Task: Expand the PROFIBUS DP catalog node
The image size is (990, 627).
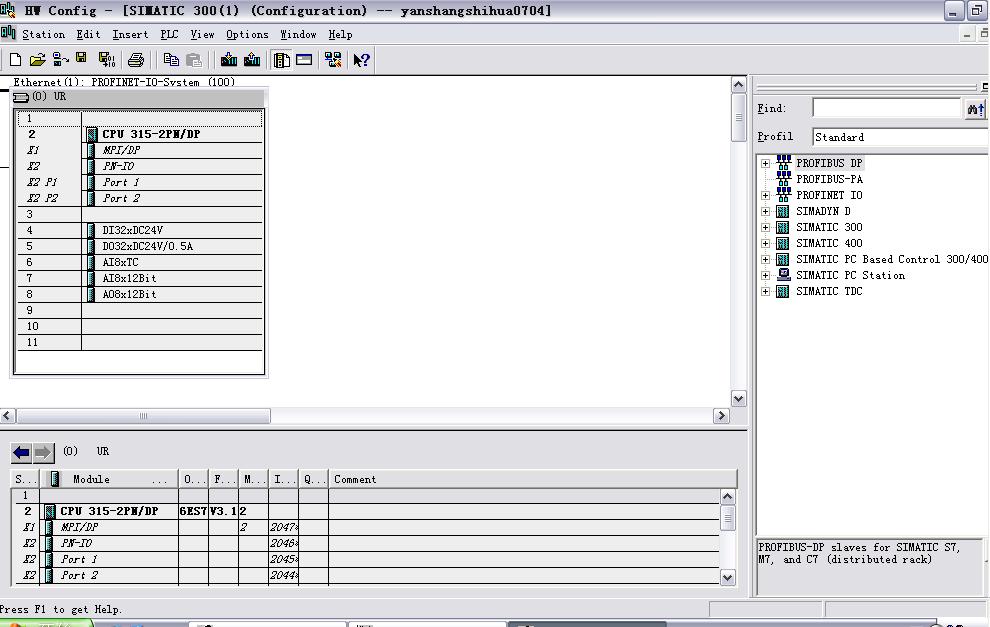Action: pyautogui.click(x=766, y=163)
